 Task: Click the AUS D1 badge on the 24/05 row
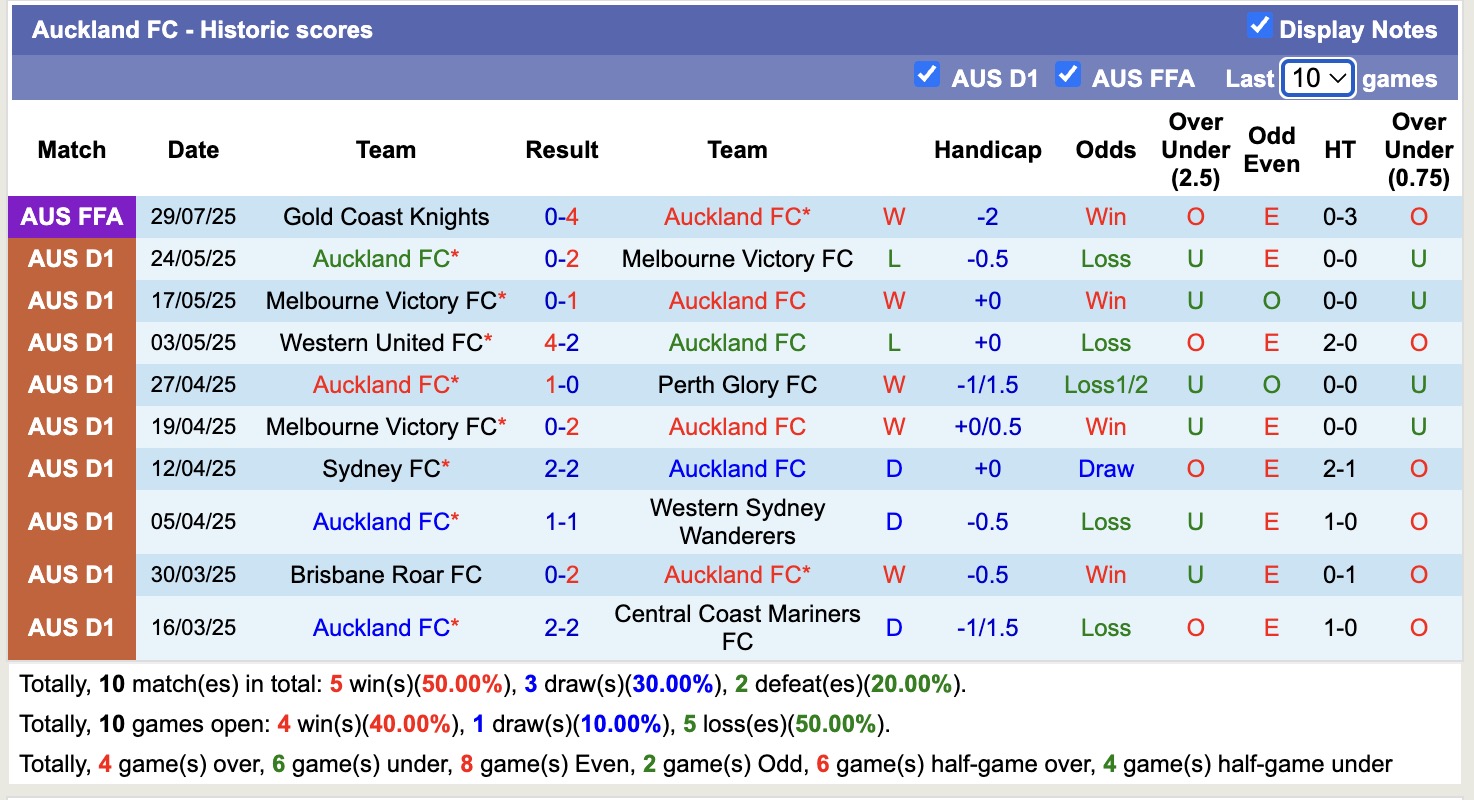tap(71, 258)
